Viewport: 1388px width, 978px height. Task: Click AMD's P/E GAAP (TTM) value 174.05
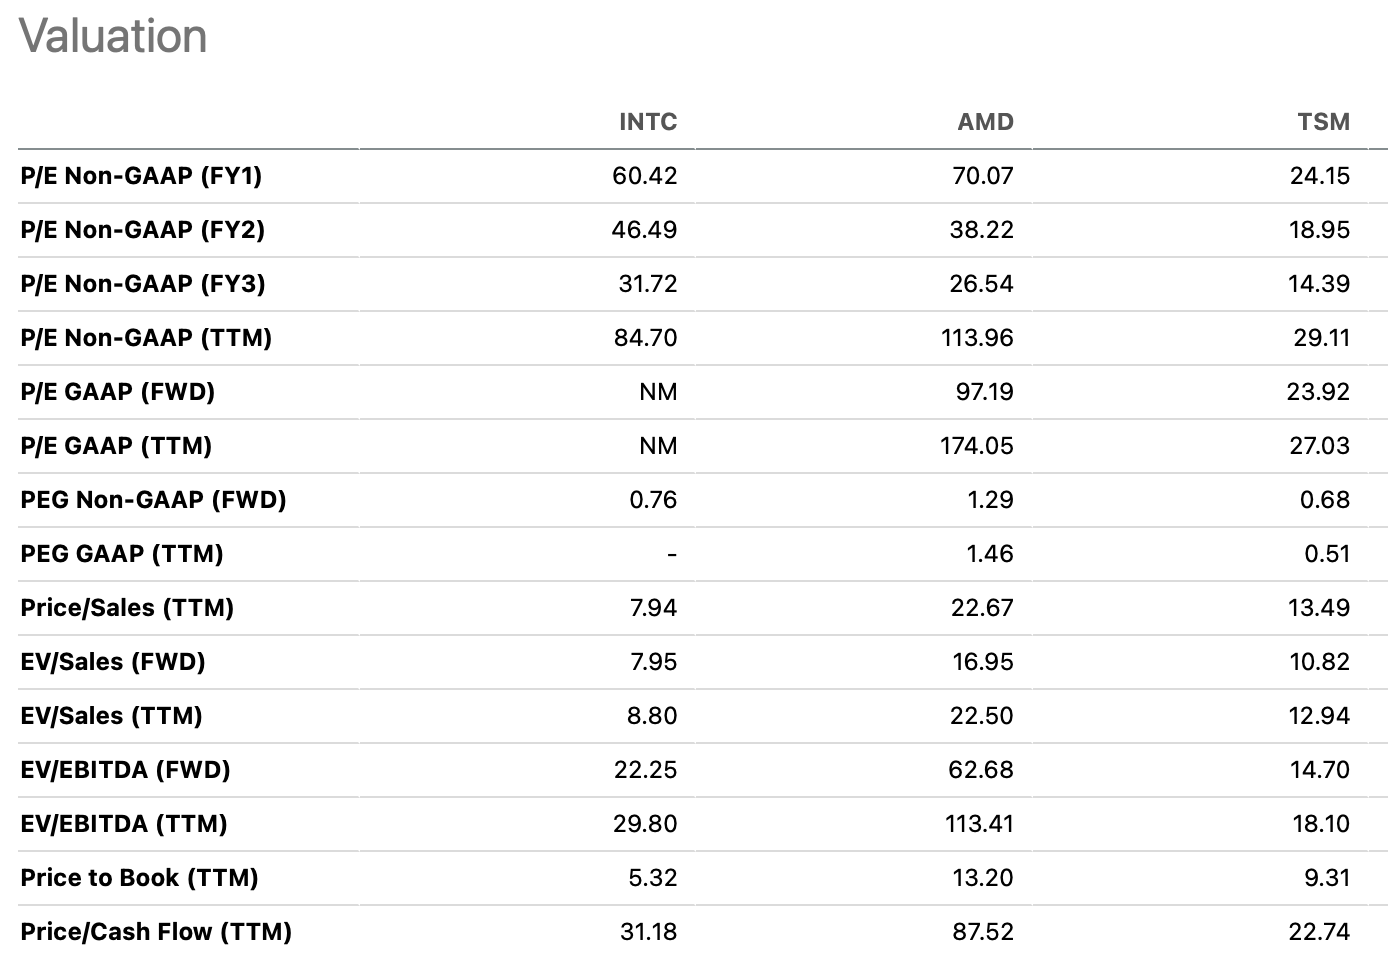pyautogui.click(x=976, y=446)
